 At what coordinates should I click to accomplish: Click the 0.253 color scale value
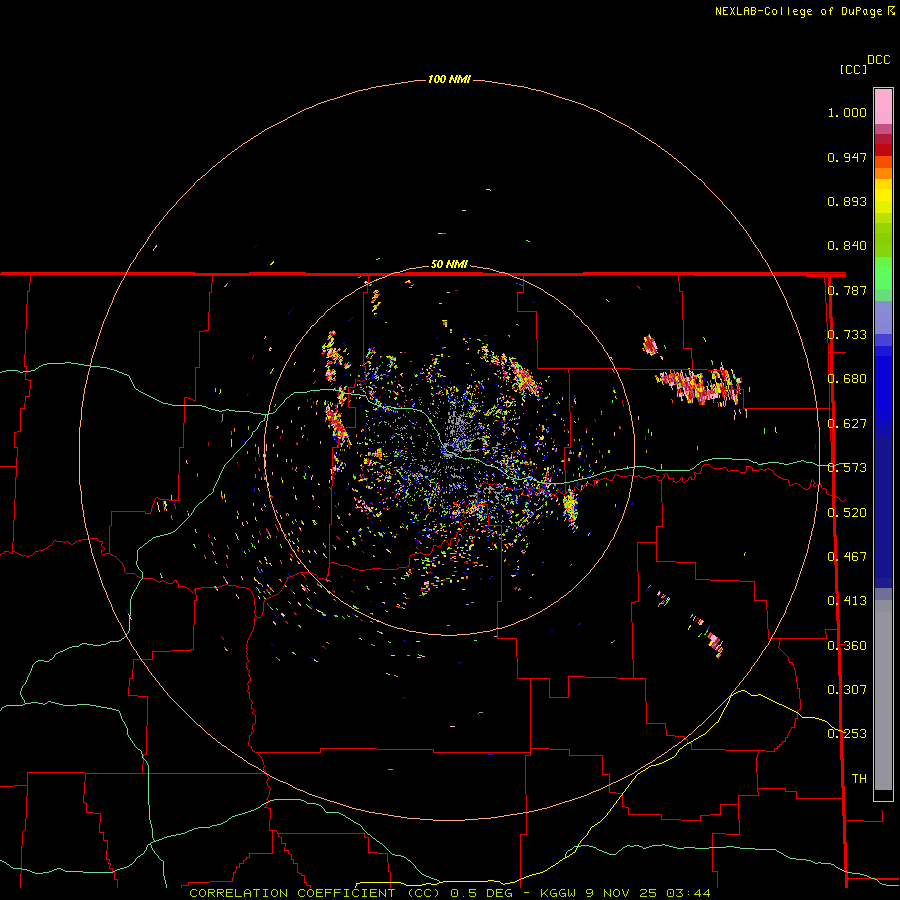[847, 734]
